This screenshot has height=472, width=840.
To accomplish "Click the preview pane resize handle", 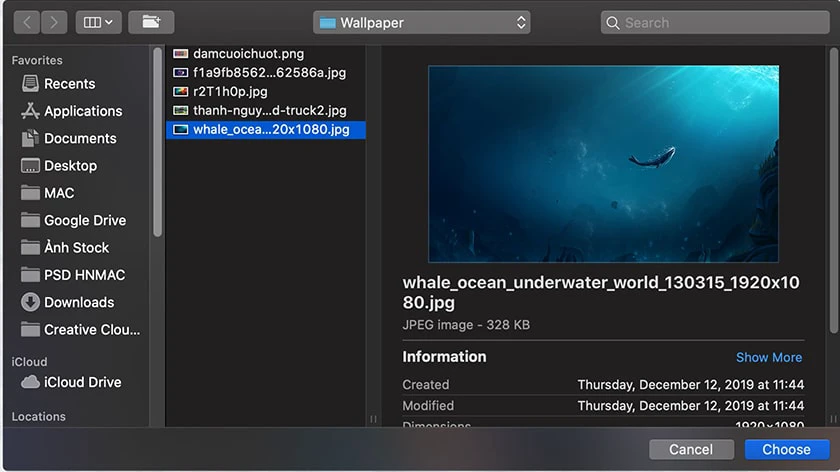I will point(833,419).
